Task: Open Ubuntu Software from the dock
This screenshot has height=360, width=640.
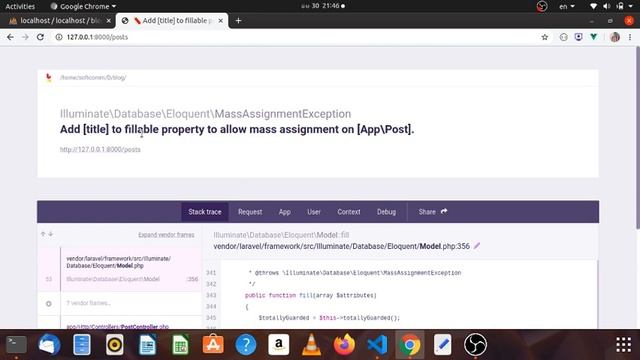Action: tap(213, 344)
